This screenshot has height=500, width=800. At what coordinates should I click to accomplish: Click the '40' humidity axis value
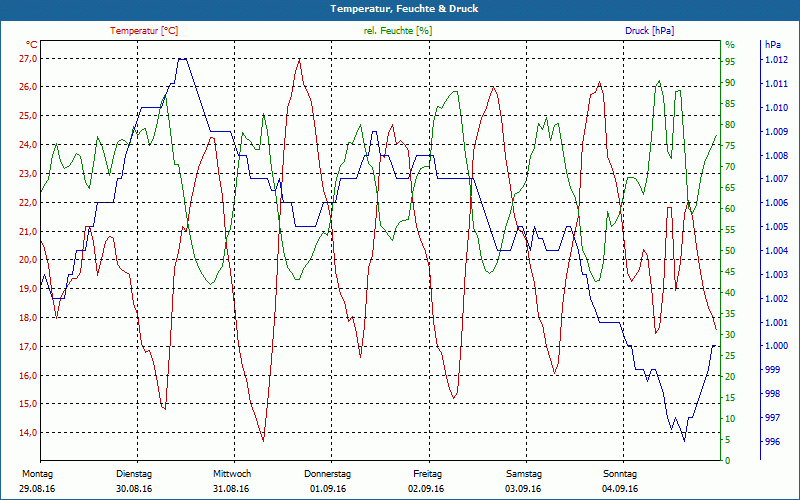[730, 292]
